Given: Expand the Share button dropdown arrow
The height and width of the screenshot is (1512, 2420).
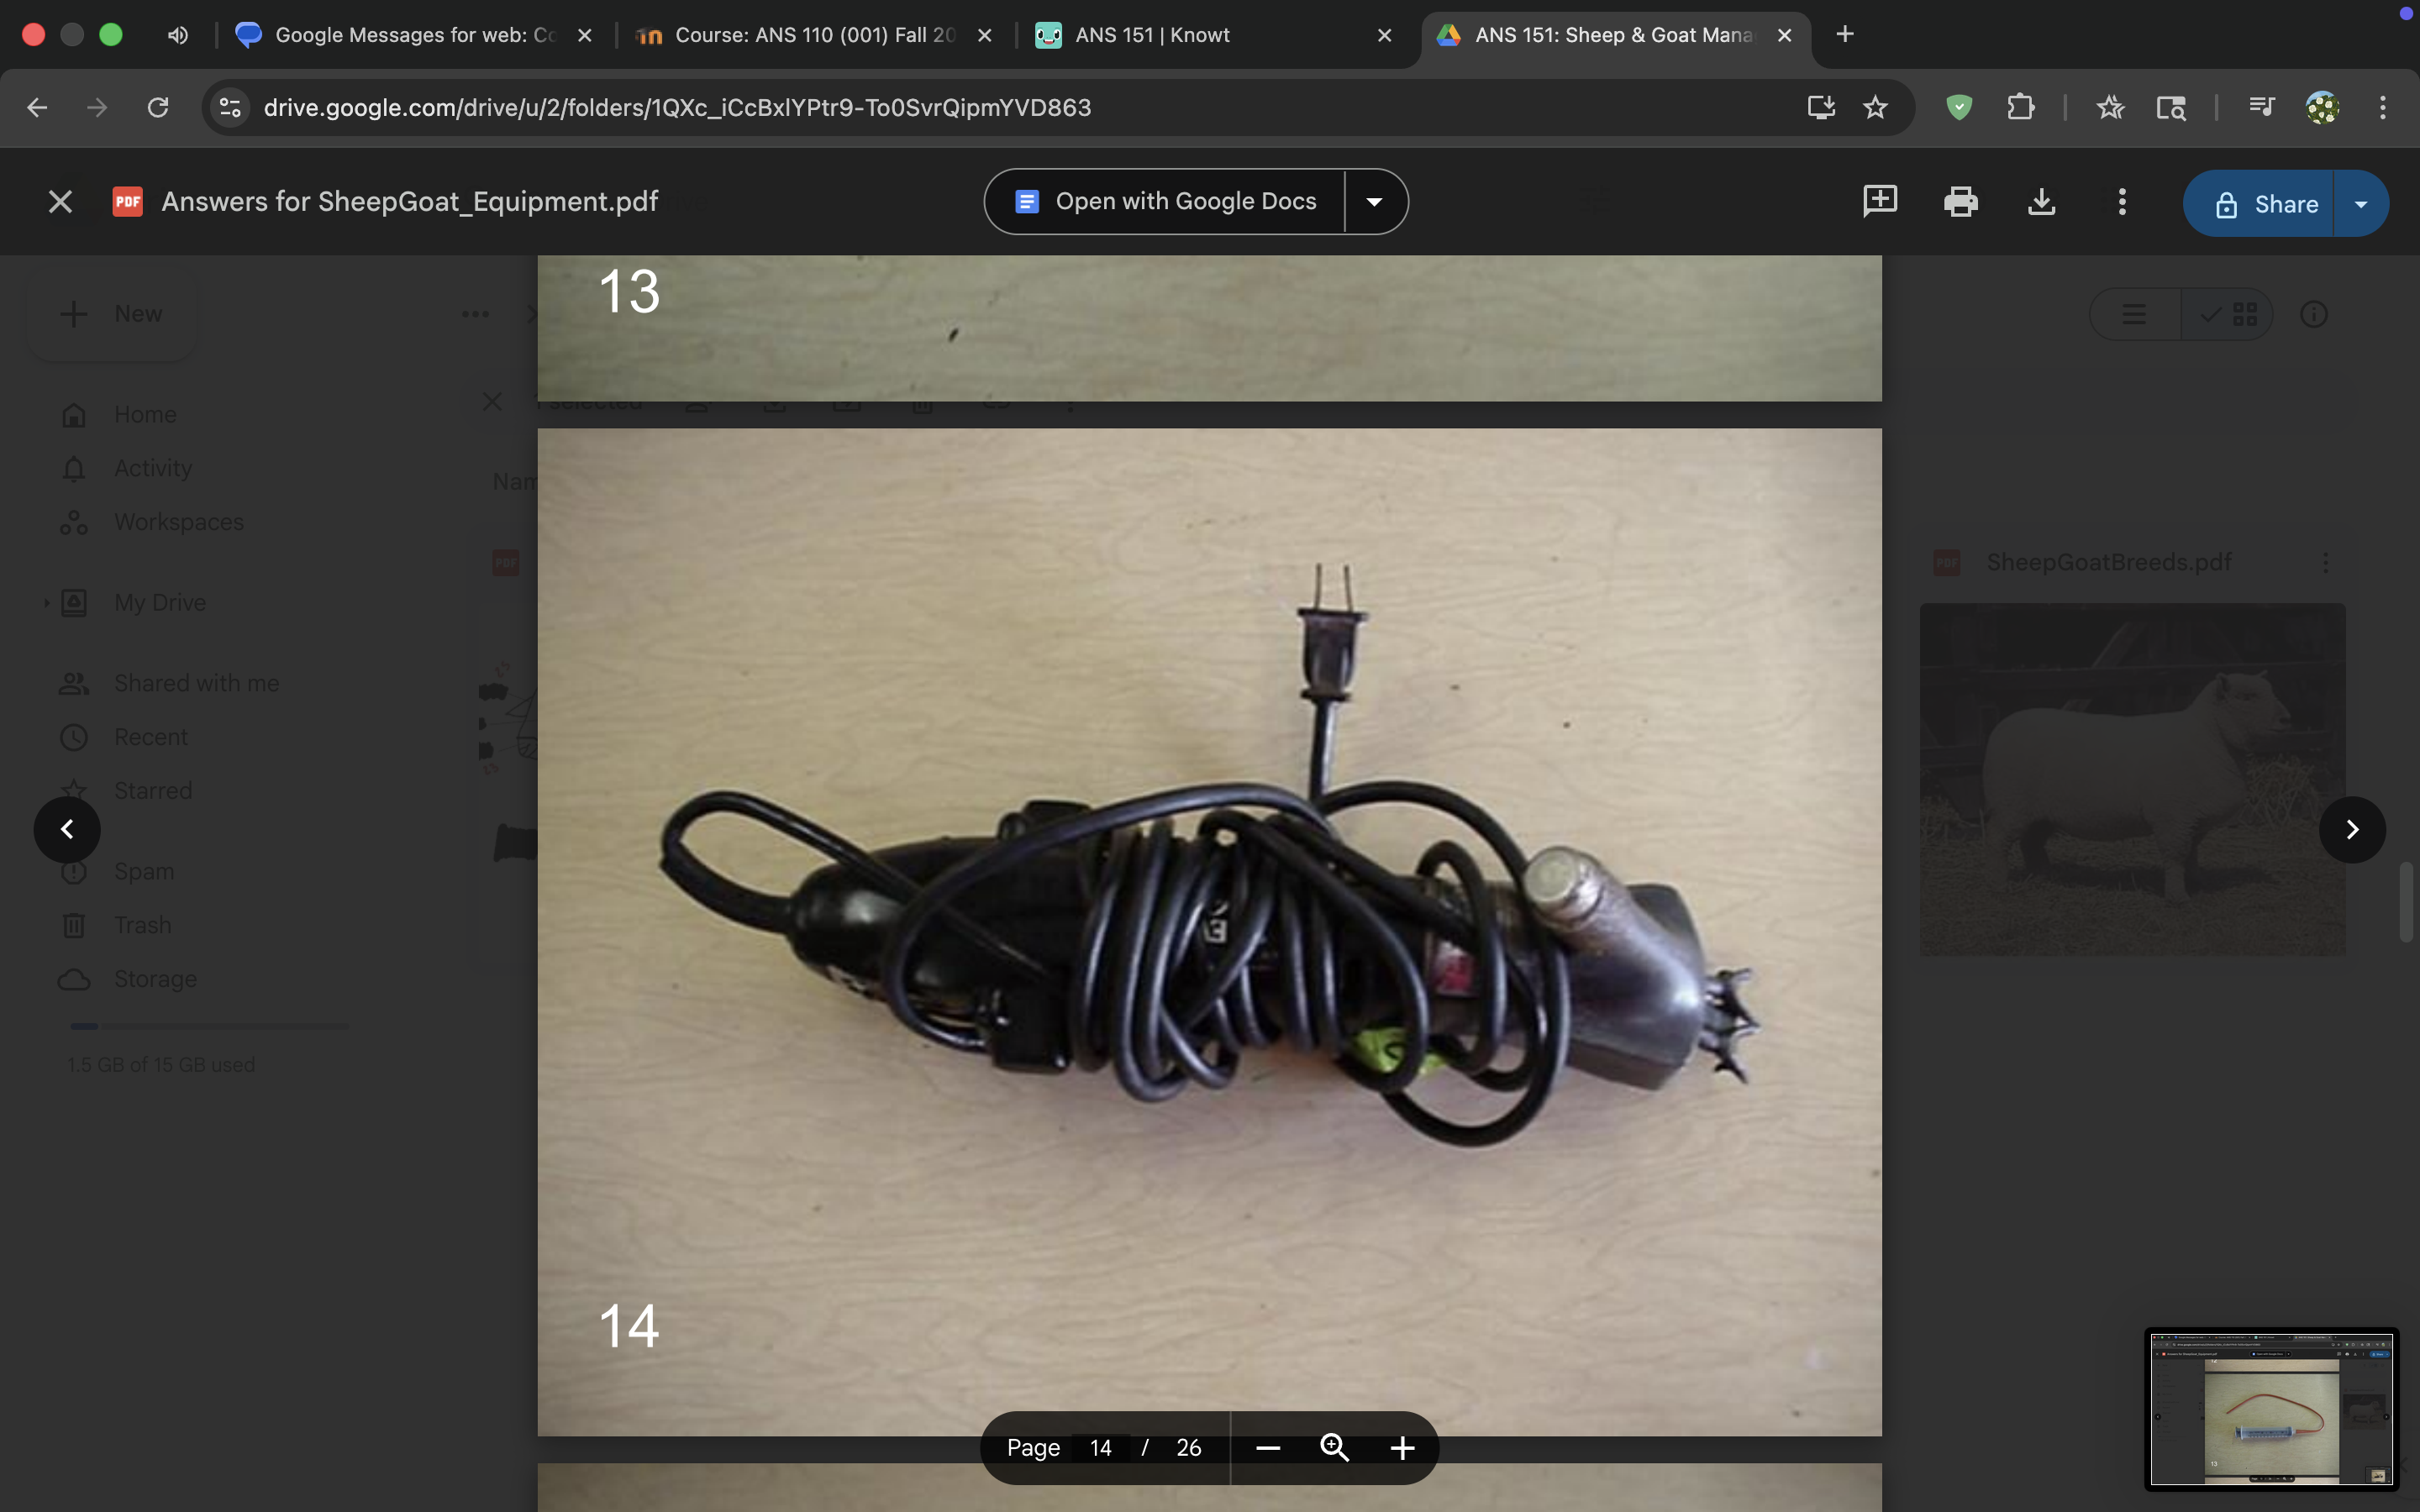Looking at the screenshot, I should tap(2361, 204).
